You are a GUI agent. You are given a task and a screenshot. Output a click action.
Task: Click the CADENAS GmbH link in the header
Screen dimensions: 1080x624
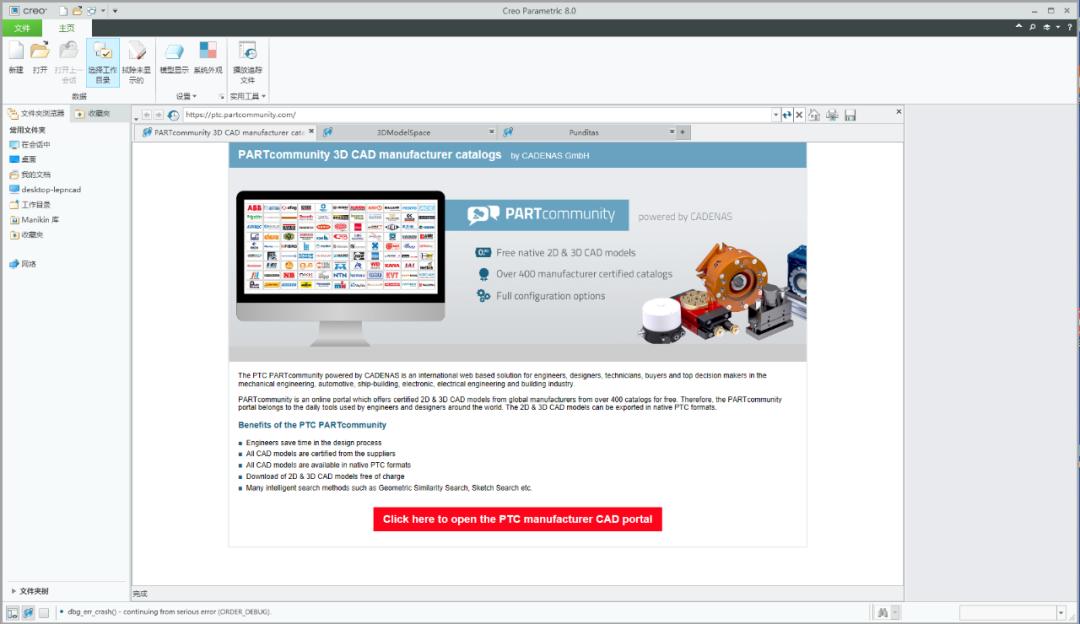pos(558,155)
